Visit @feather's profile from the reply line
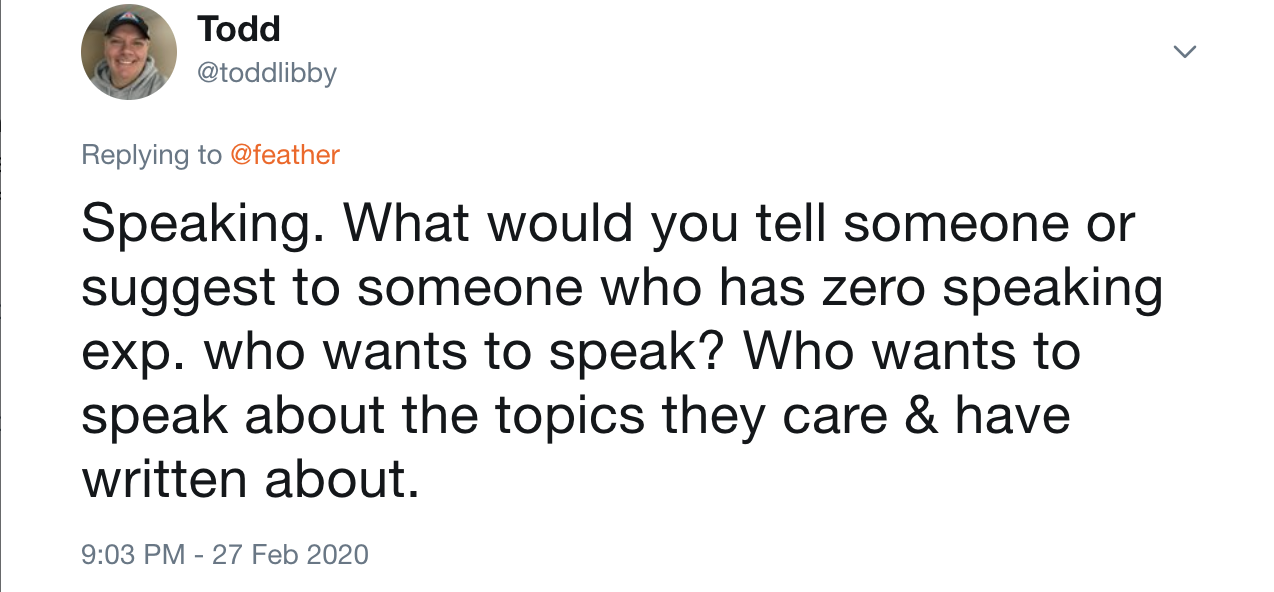This screenshot has width=1274, height=592. tap(287, 155)
